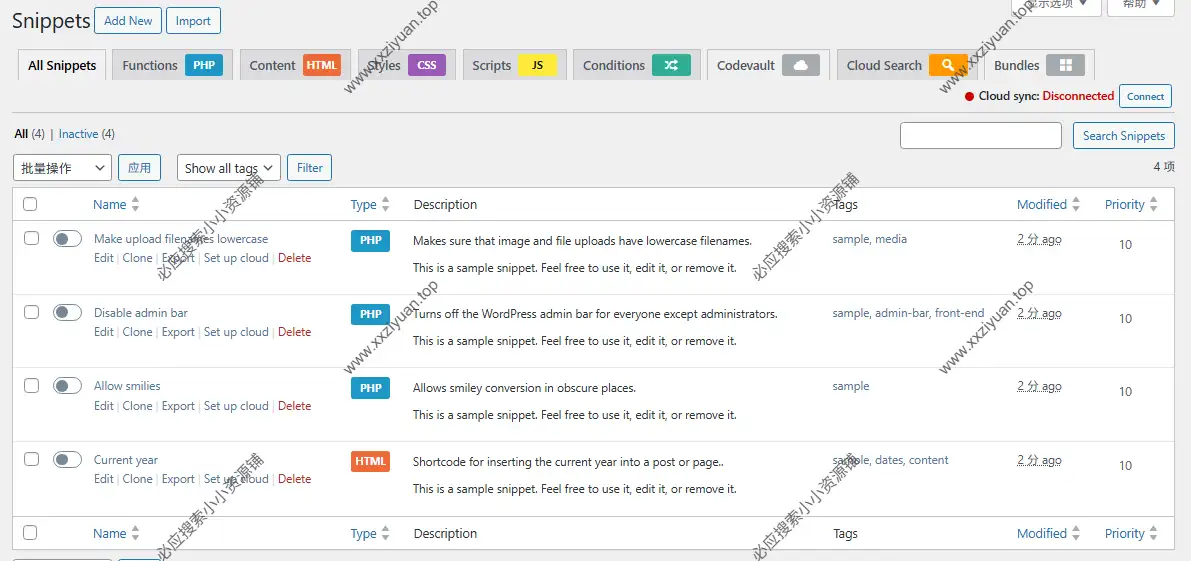Focus the snippet search input field
1191x561 pixels.
pos(980,136)
